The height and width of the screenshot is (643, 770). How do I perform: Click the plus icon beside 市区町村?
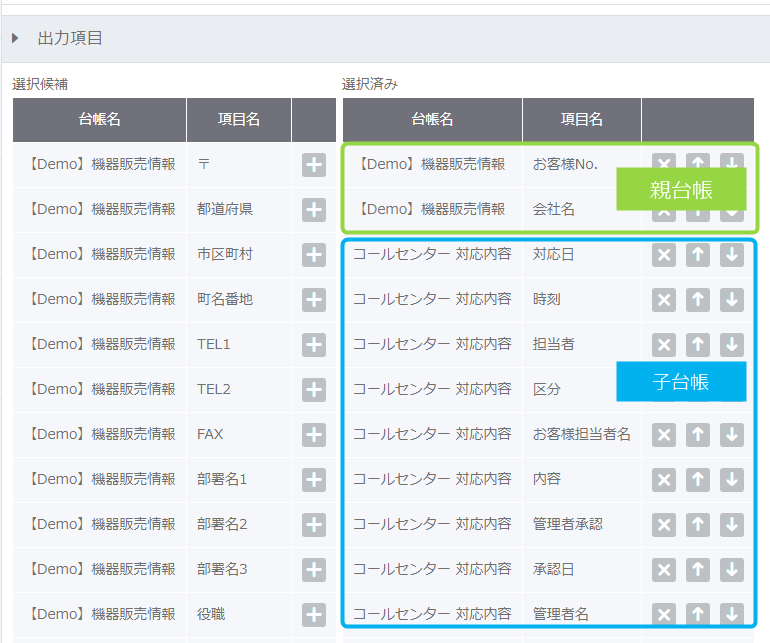314,255
